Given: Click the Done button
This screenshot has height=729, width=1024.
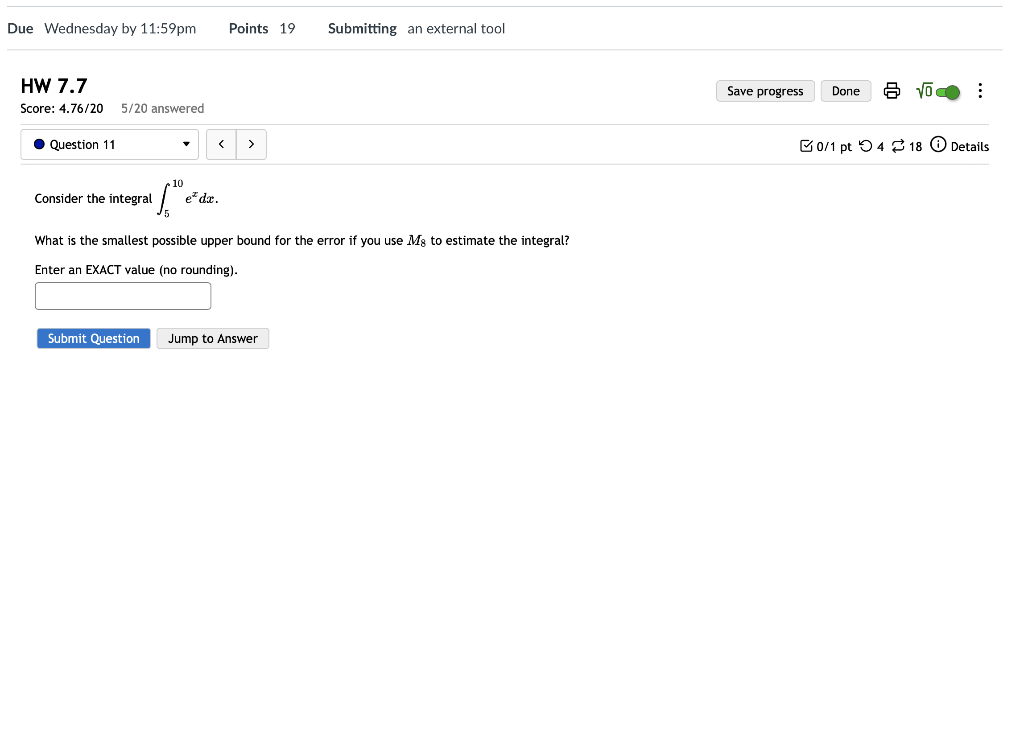Looking at the screenshot, I should click(x=846, y=91).
